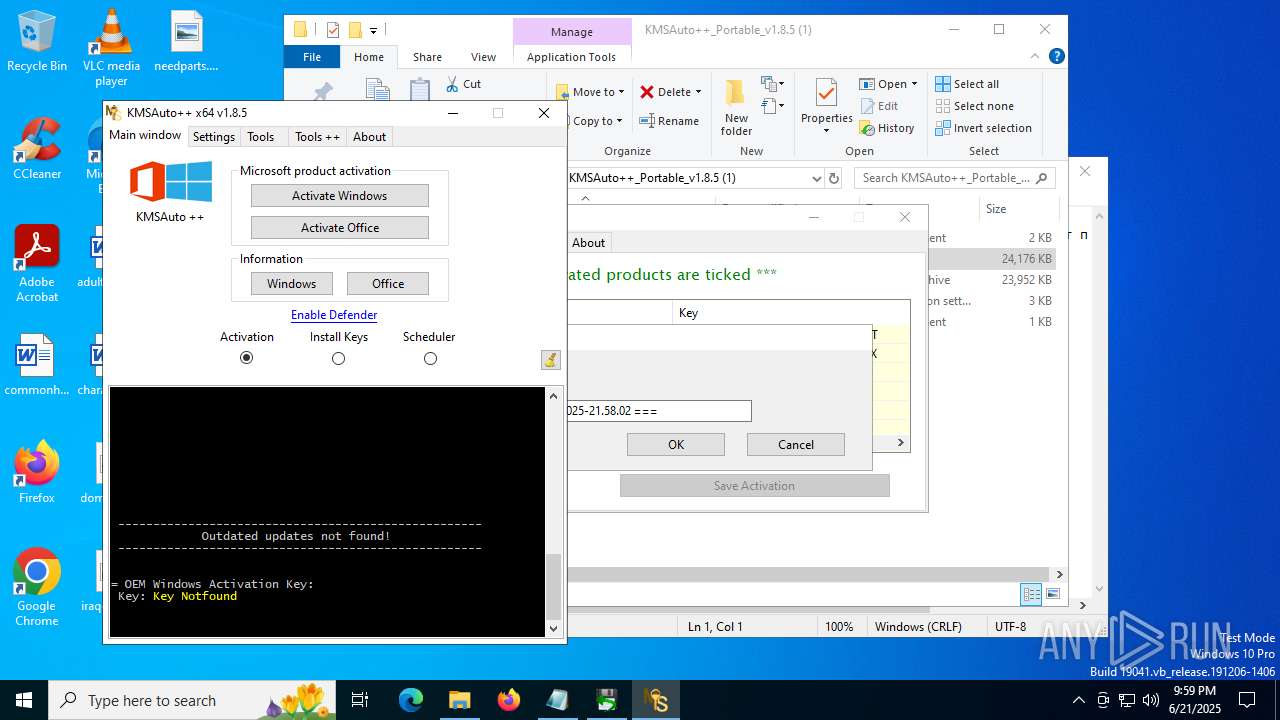Open the Quick Access Toolbar customize dropdown
The width and height of the screenshot is (1280, 720).
[x=373, y=30]
